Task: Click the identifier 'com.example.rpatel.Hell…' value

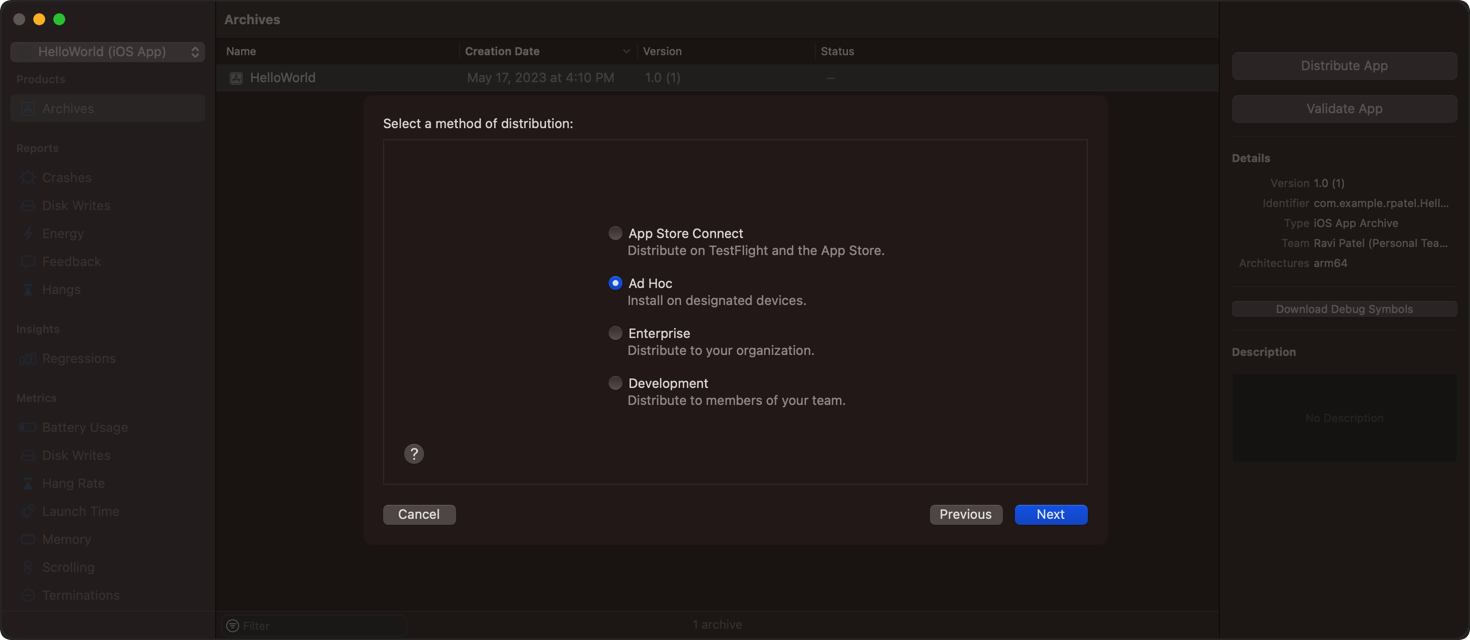Action: pos(1381,203)
